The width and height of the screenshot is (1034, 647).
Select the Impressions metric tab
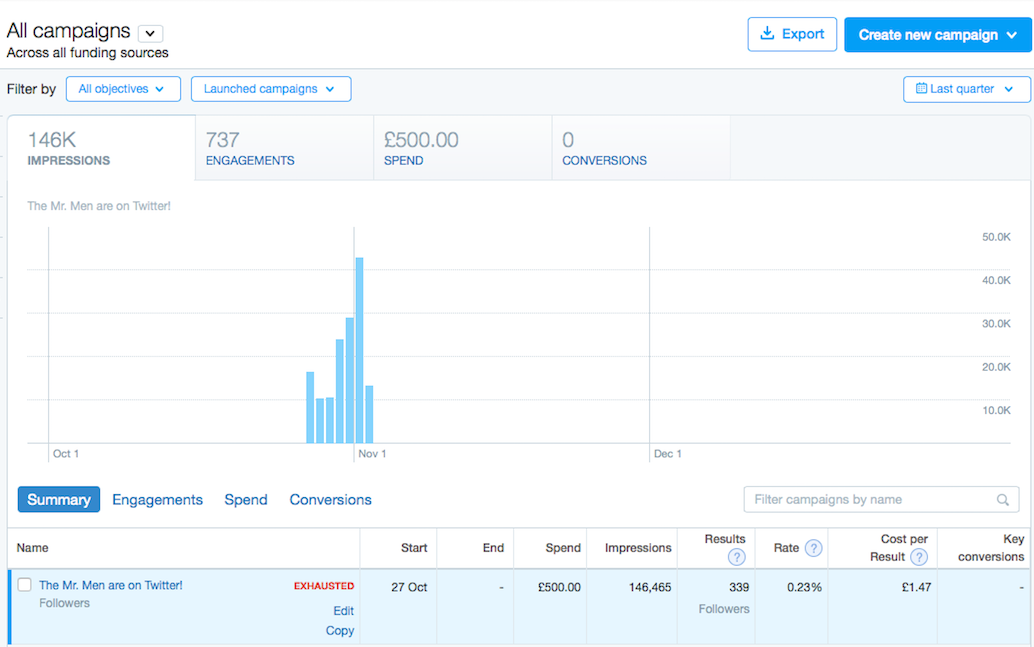(x=102, y=148)
